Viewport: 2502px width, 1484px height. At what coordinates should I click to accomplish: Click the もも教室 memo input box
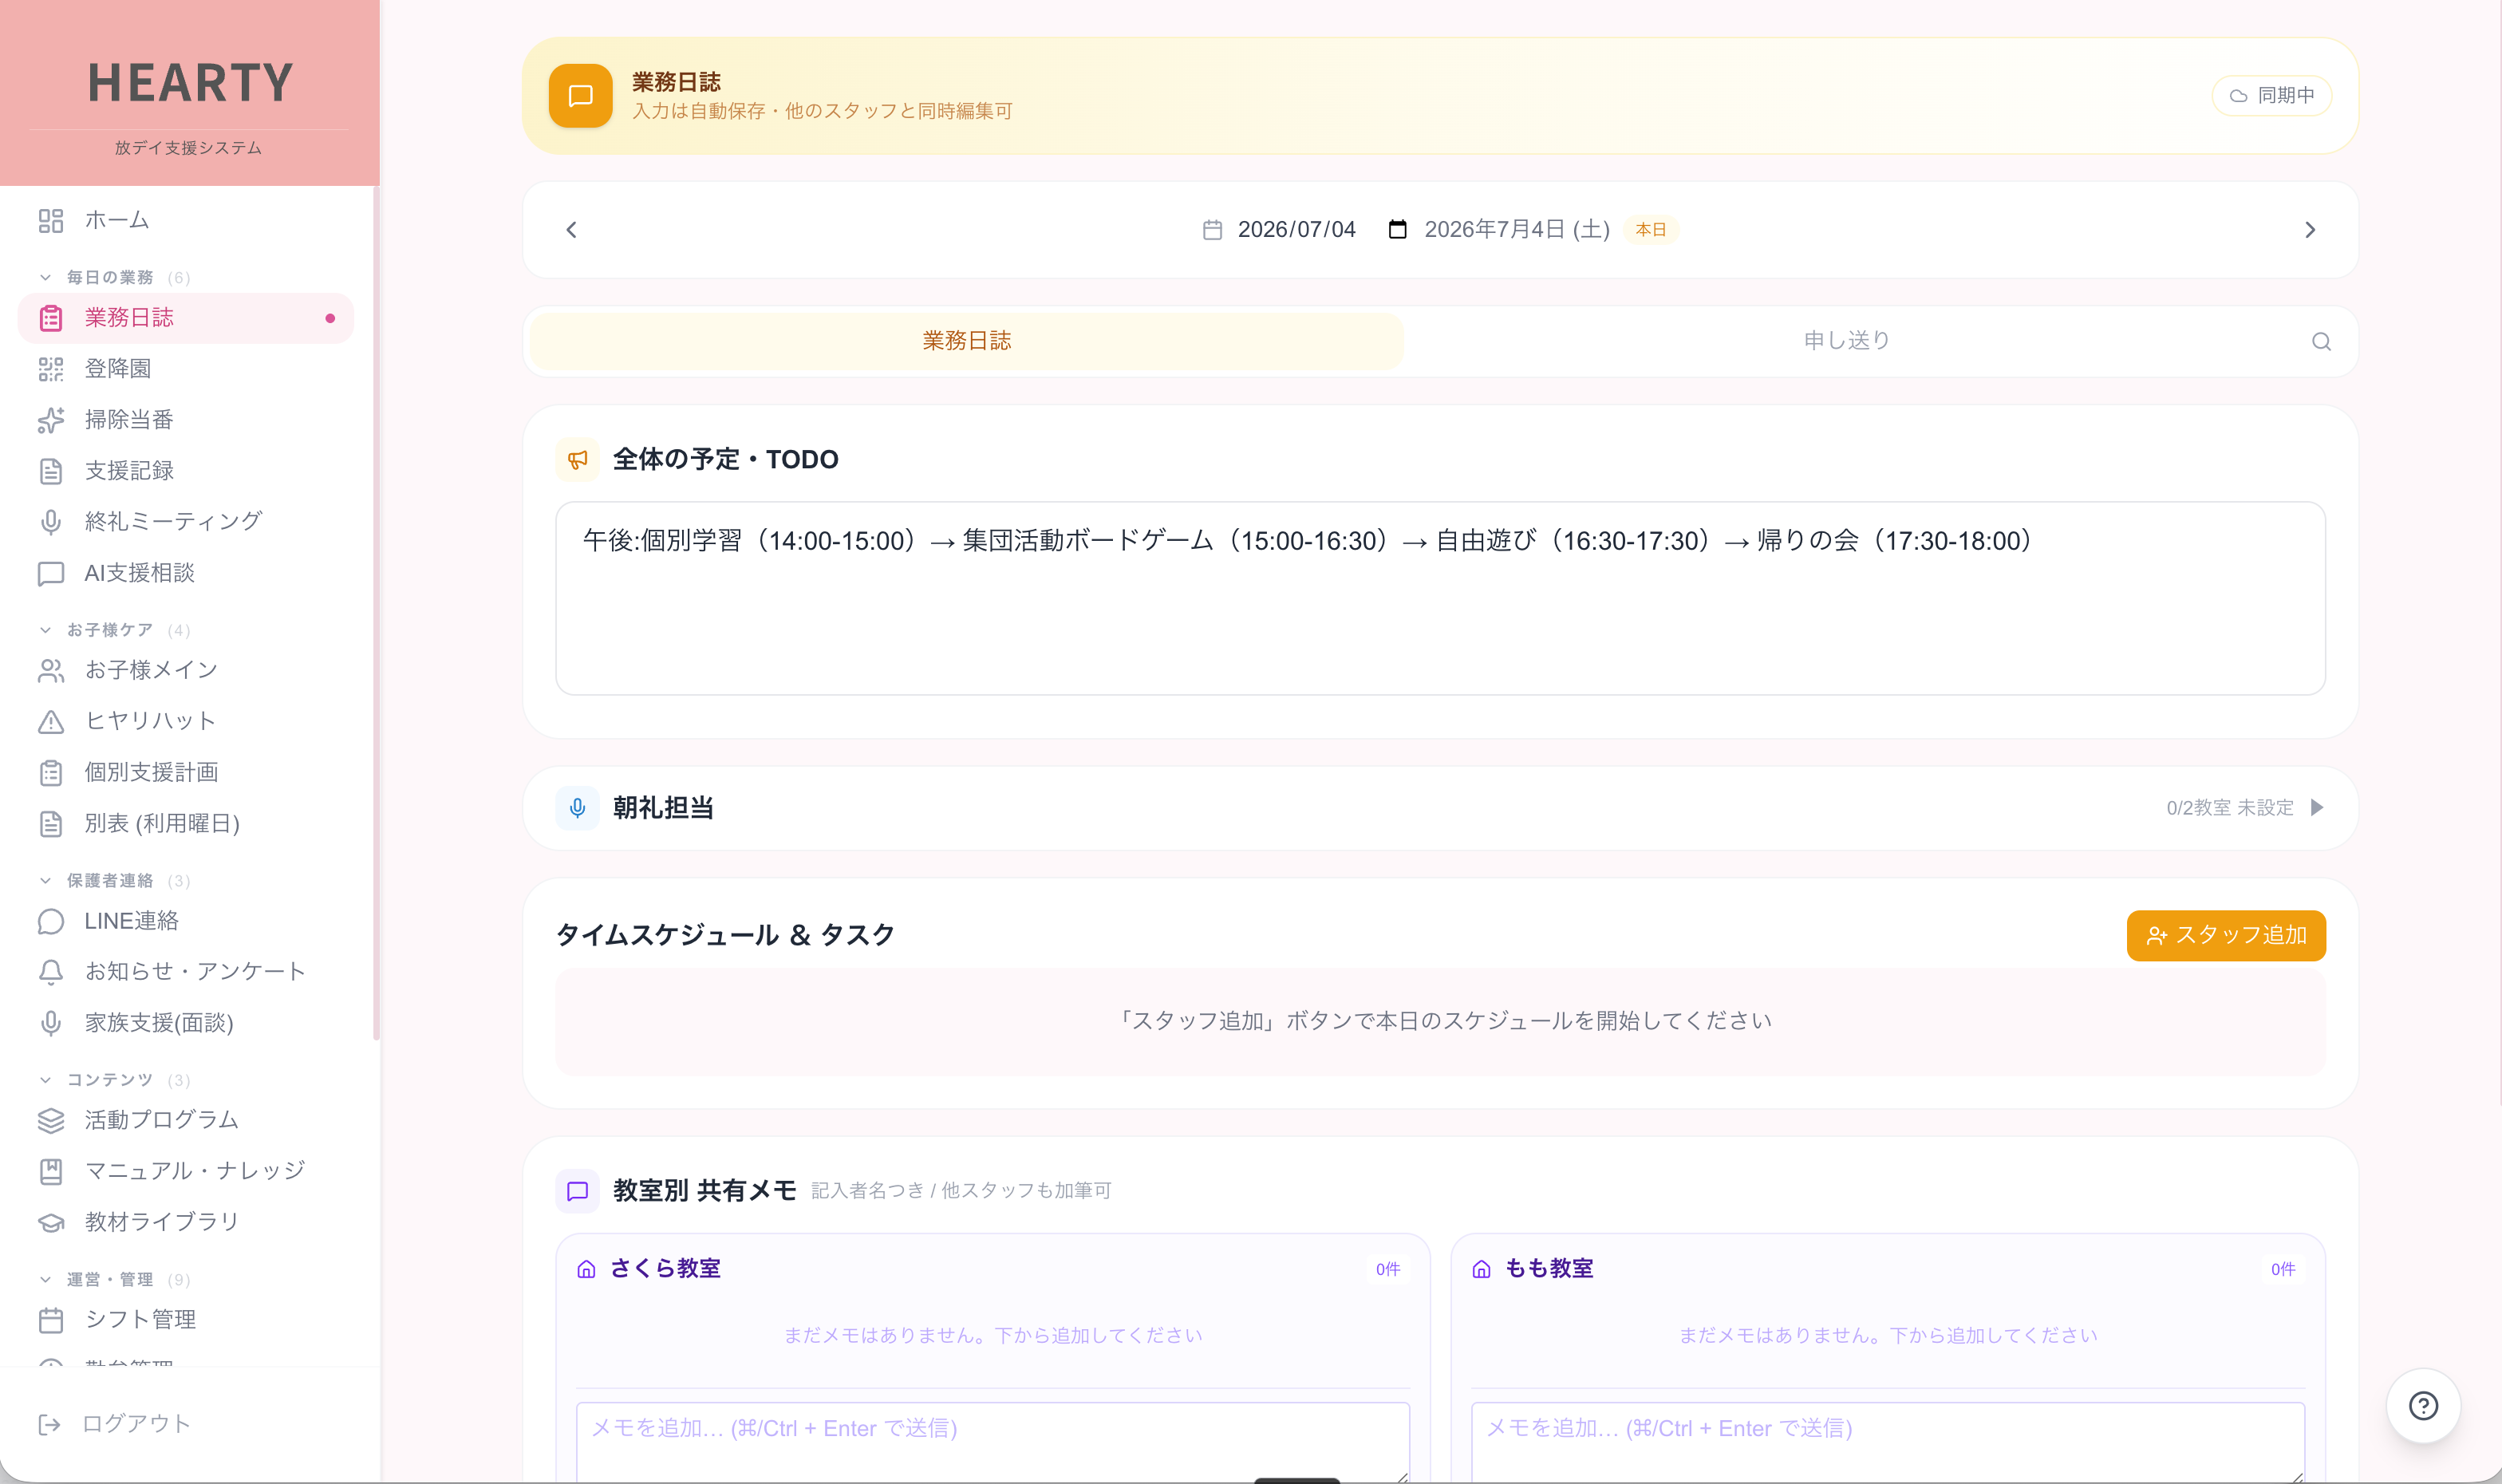pos(1888,1442)
